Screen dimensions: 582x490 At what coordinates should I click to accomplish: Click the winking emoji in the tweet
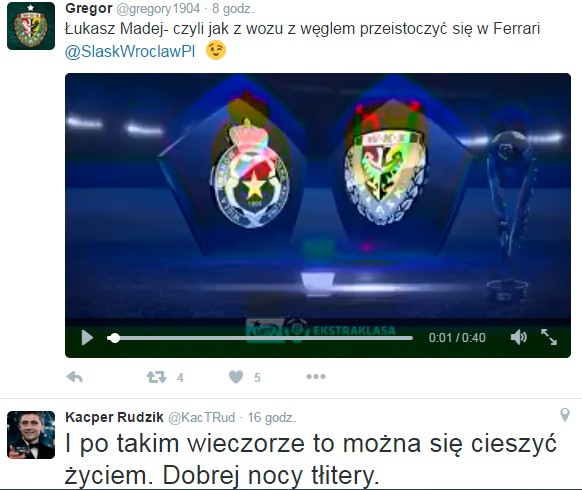coord(216,50)
